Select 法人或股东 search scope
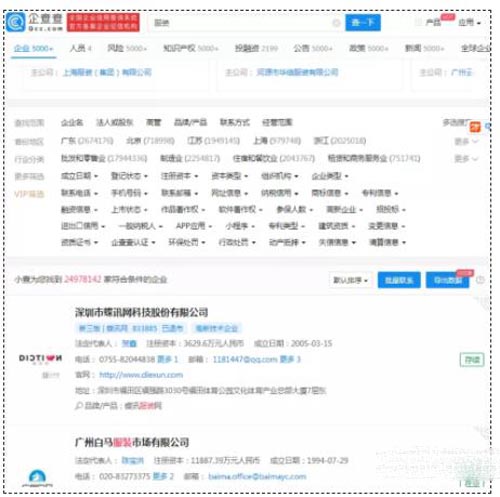500x497 pixels. 115,123
